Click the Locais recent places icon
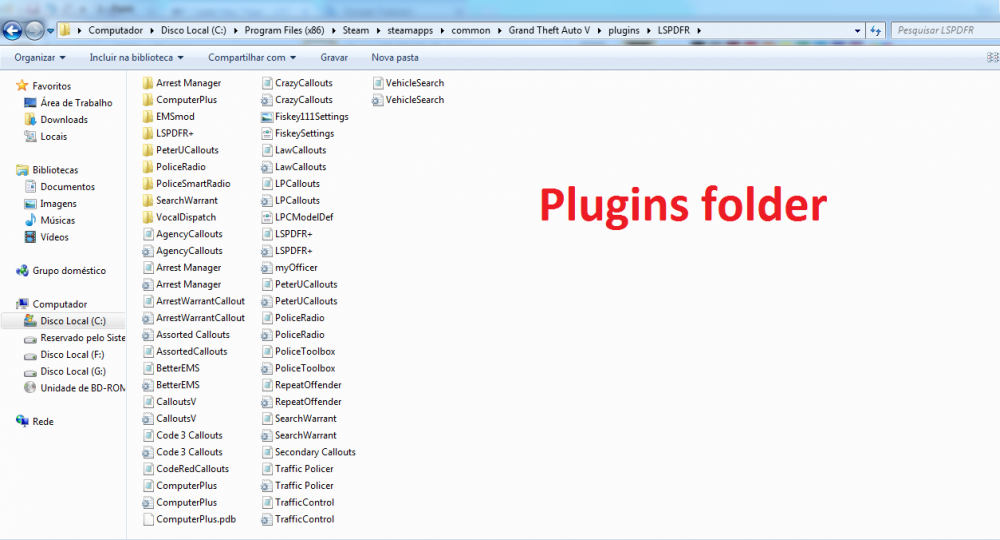This screenshot has height=540, width=1000. pyautogui.click(x=30, y=136)
